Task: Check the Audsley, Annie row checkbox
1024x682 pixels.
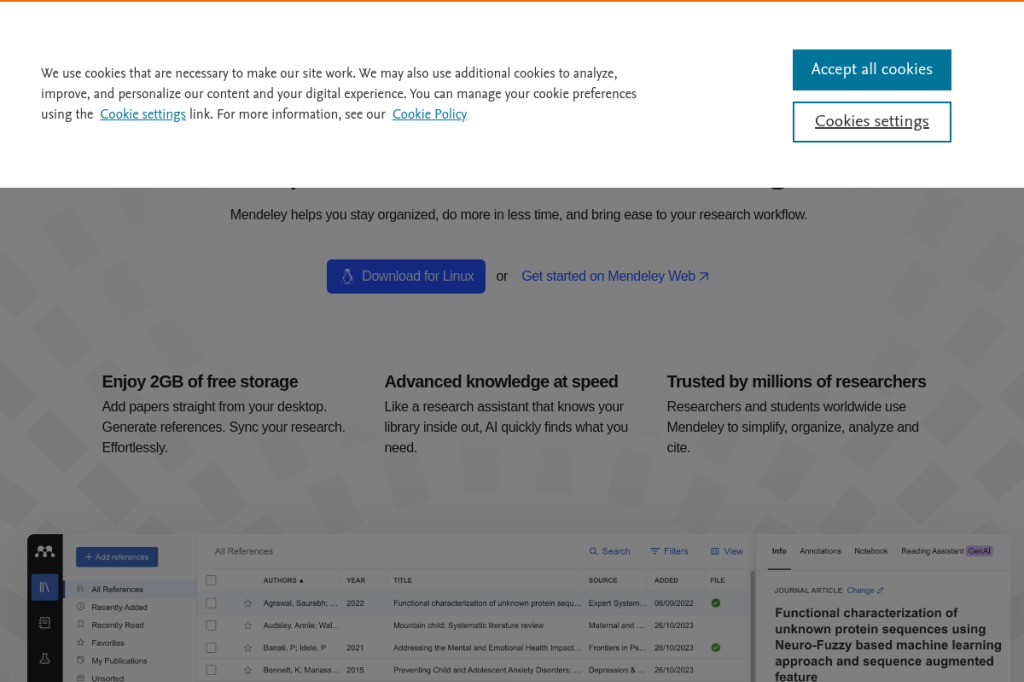Action: pos(211,625)
